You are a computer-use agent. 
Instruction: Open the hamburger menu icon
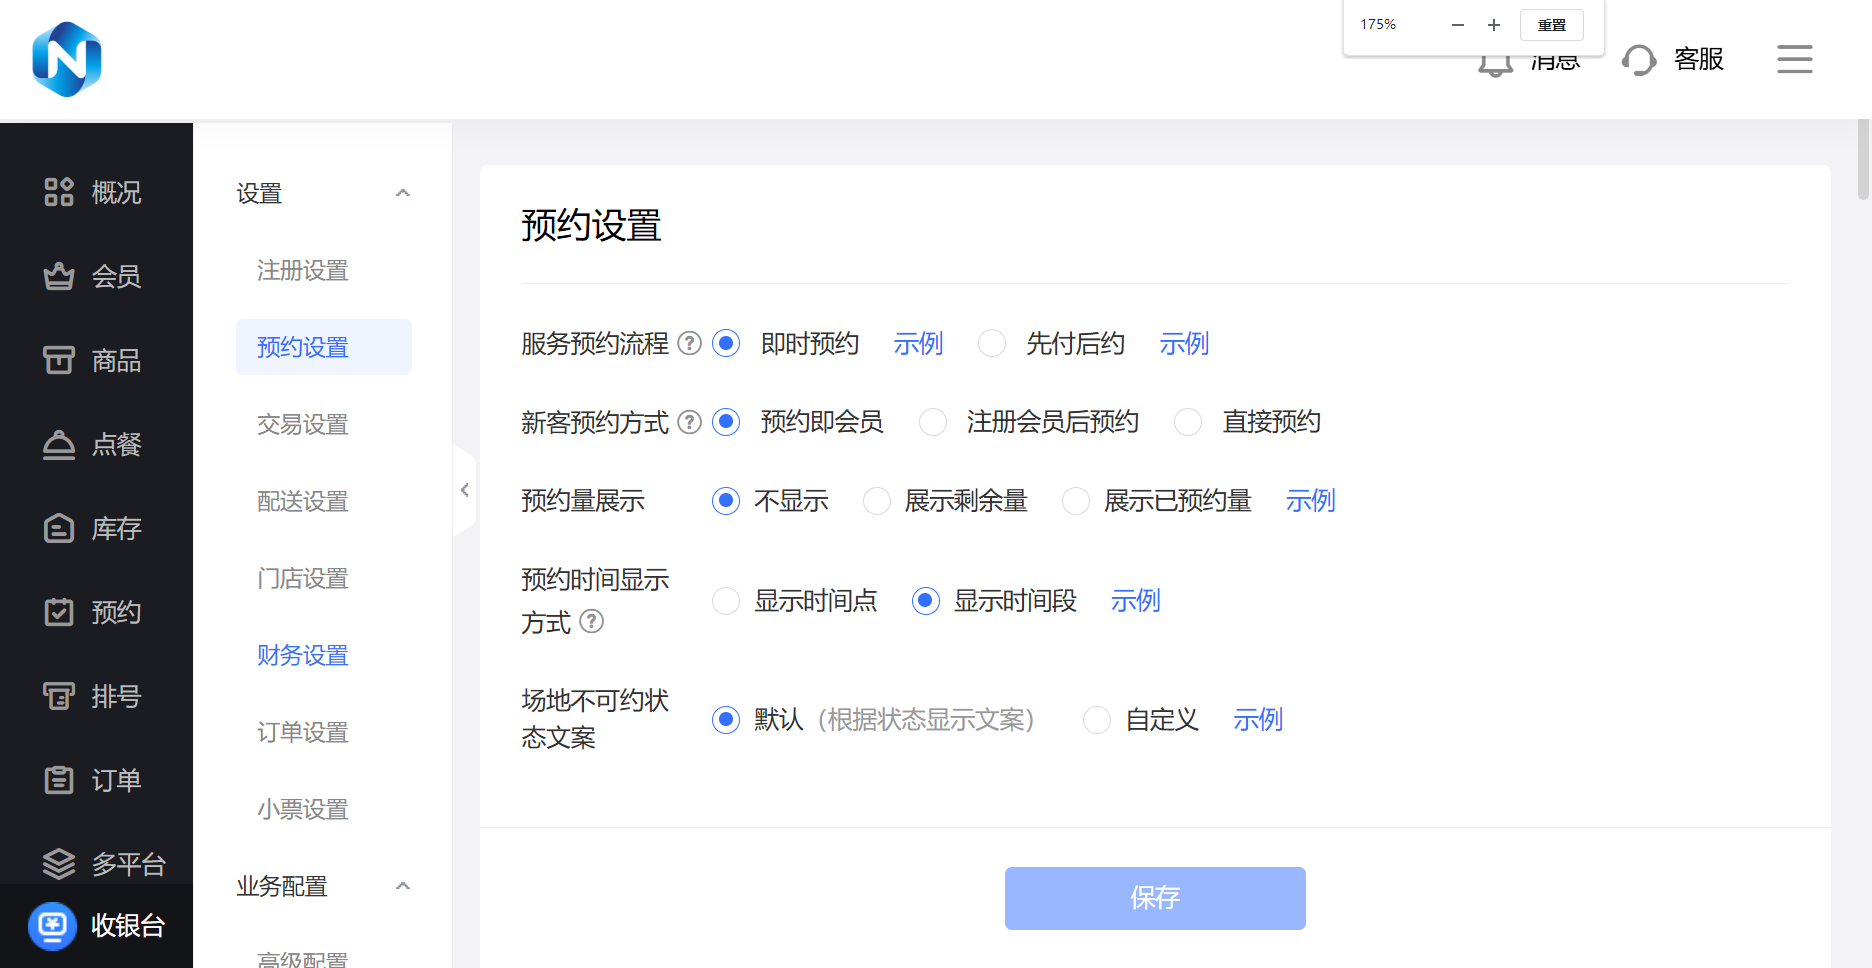pos(1795,59)
